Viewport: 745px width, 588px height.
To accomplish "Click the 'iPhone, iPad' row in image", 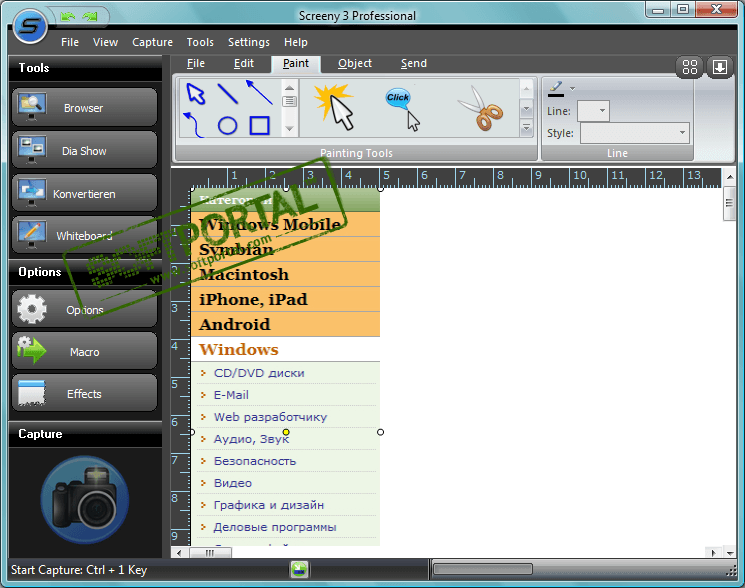I will (x=285, y=299).
